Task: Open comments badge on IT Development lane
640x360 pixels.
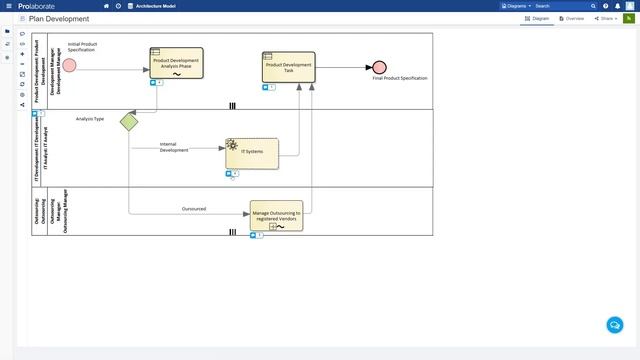Action: click(x=38, y=113)
